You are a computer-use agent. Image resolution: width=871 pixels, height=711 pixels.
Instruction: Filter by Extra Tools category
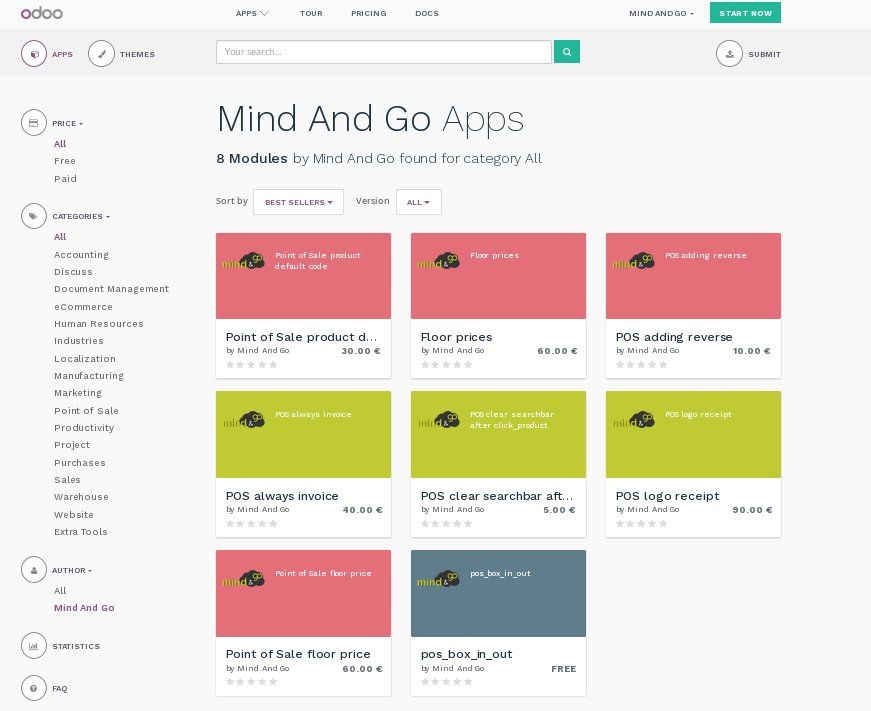(x=81, y=532)
